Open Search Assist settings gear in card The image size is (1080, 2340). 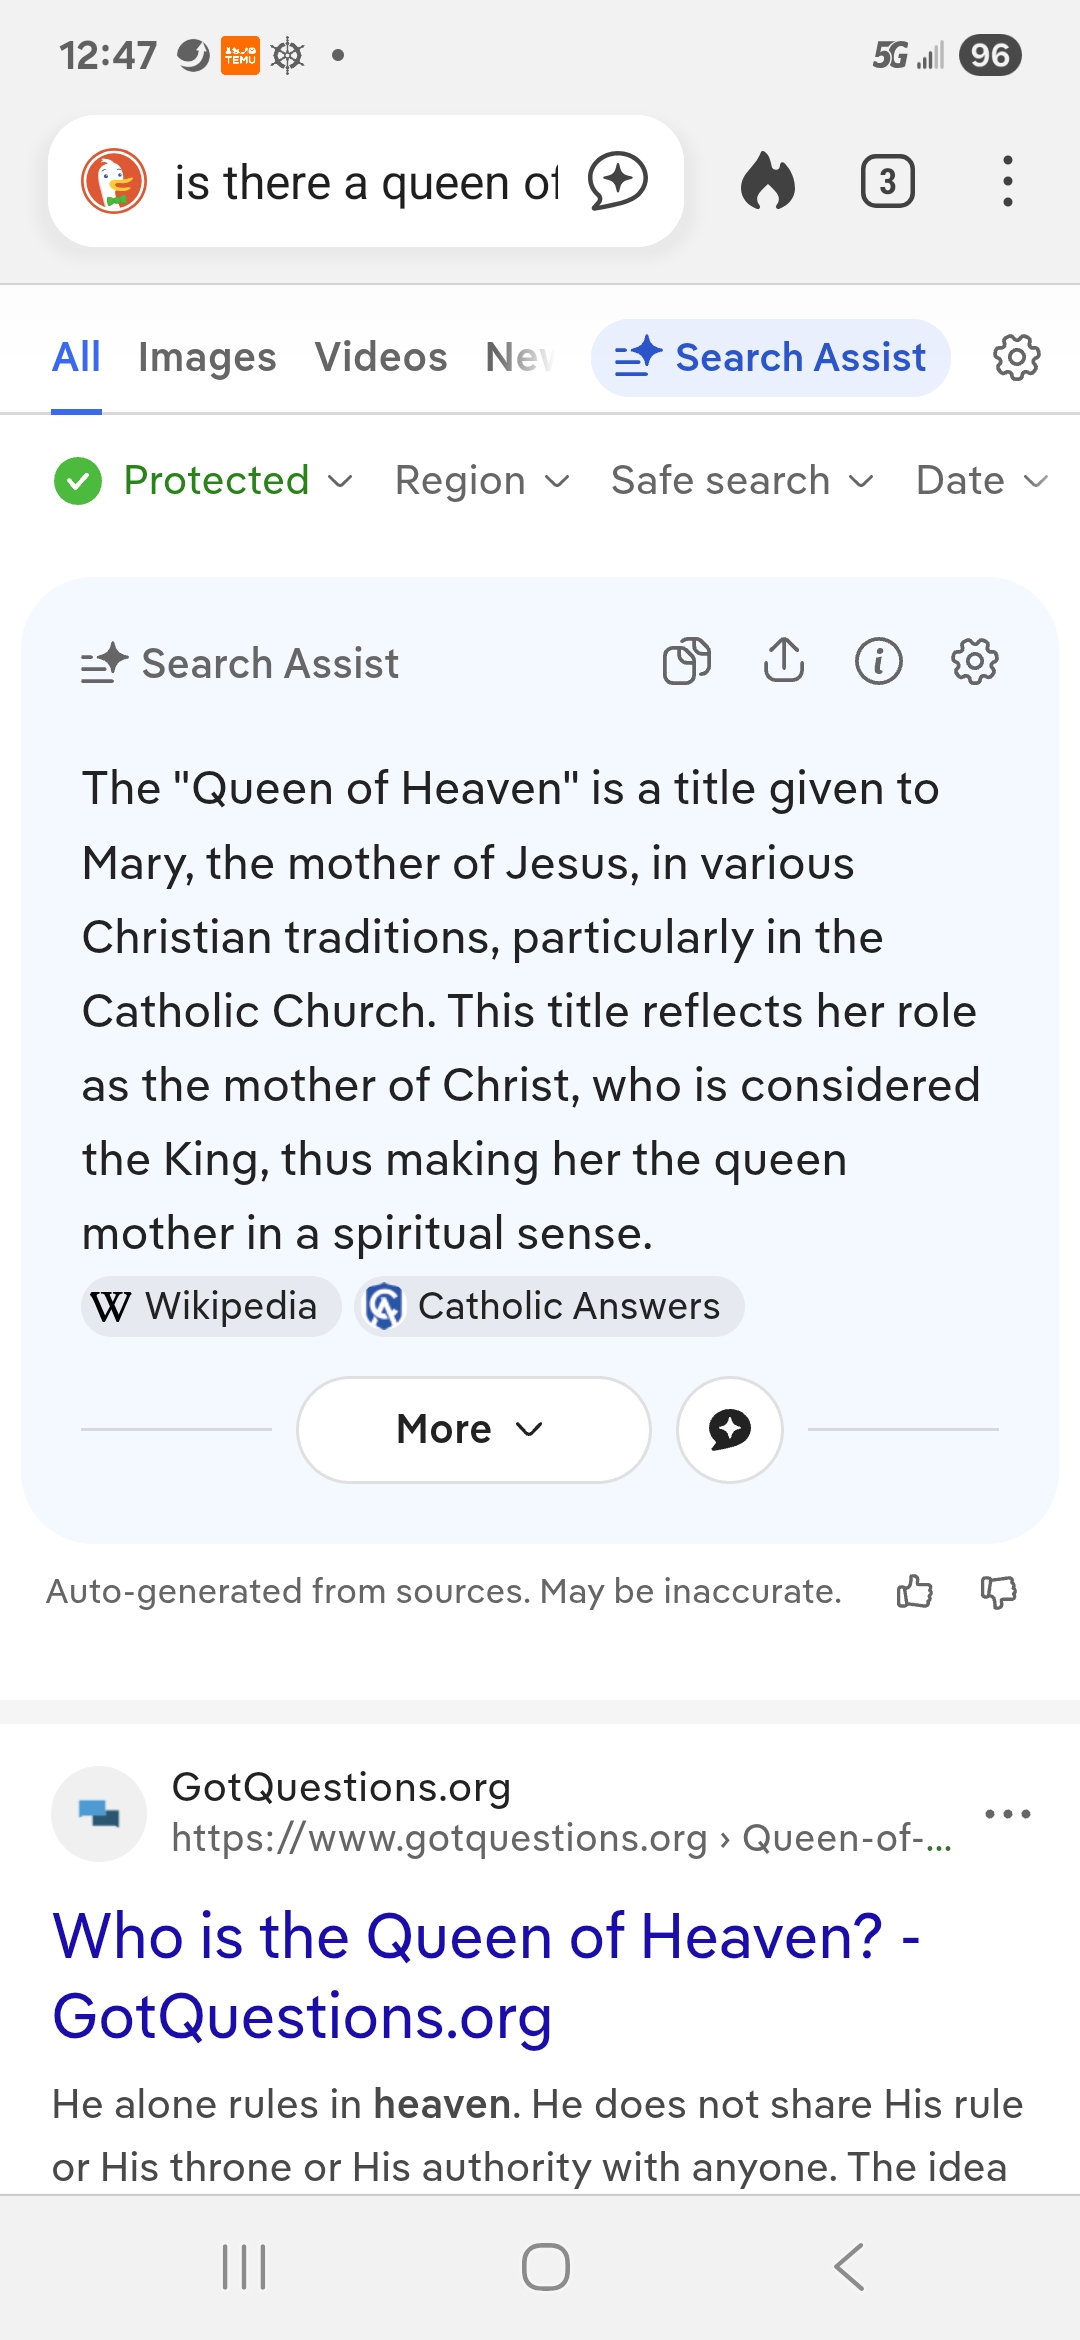coord(974,661)
